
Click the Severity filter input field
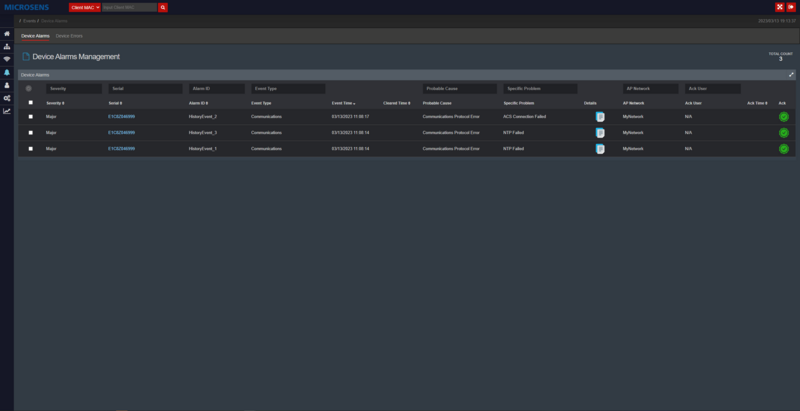[74, 88]
